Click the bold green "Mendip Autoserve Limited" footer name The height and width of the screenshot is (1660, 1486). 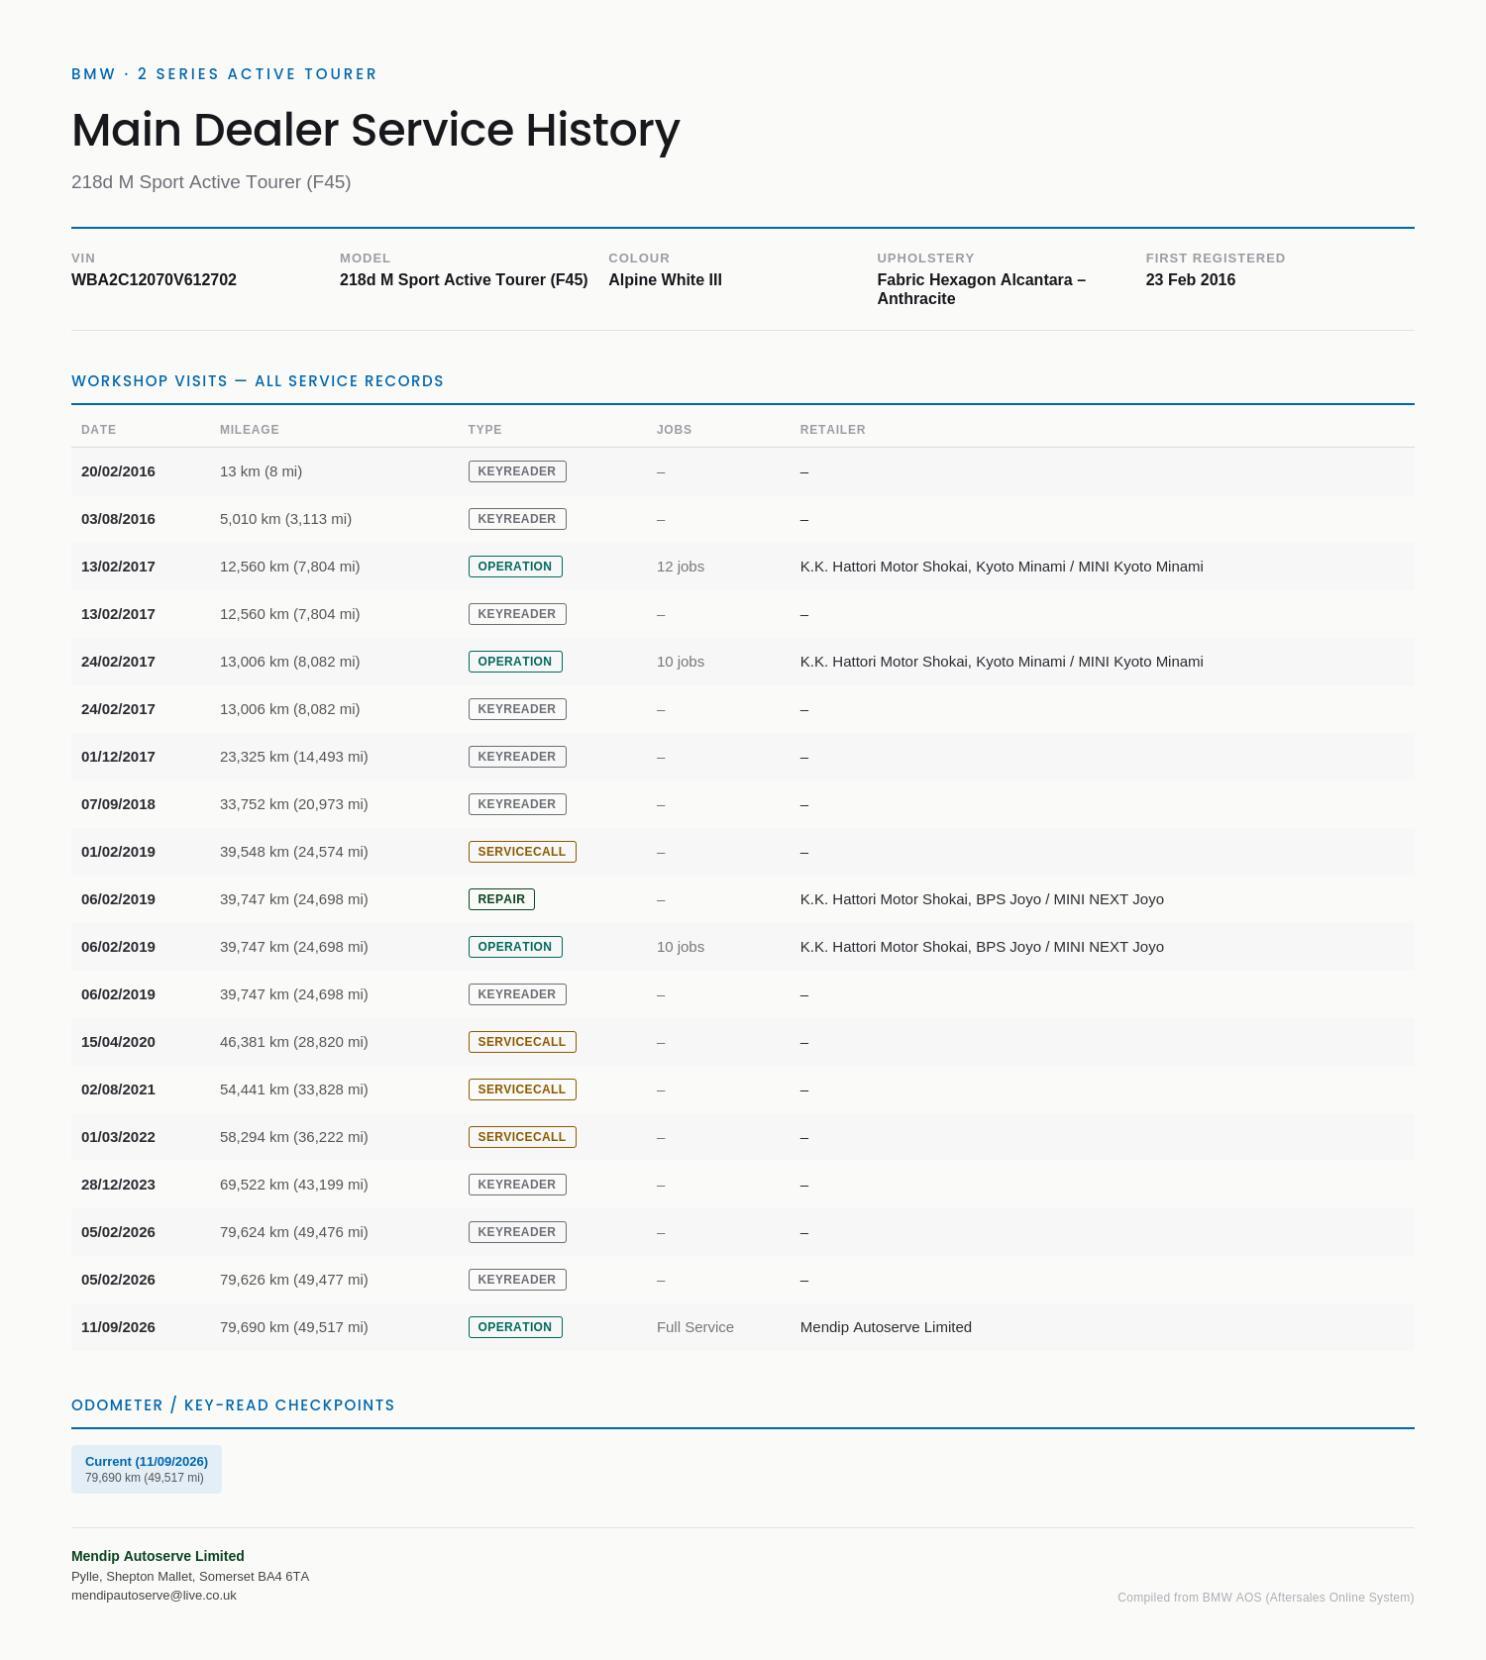coord(158,1556)
